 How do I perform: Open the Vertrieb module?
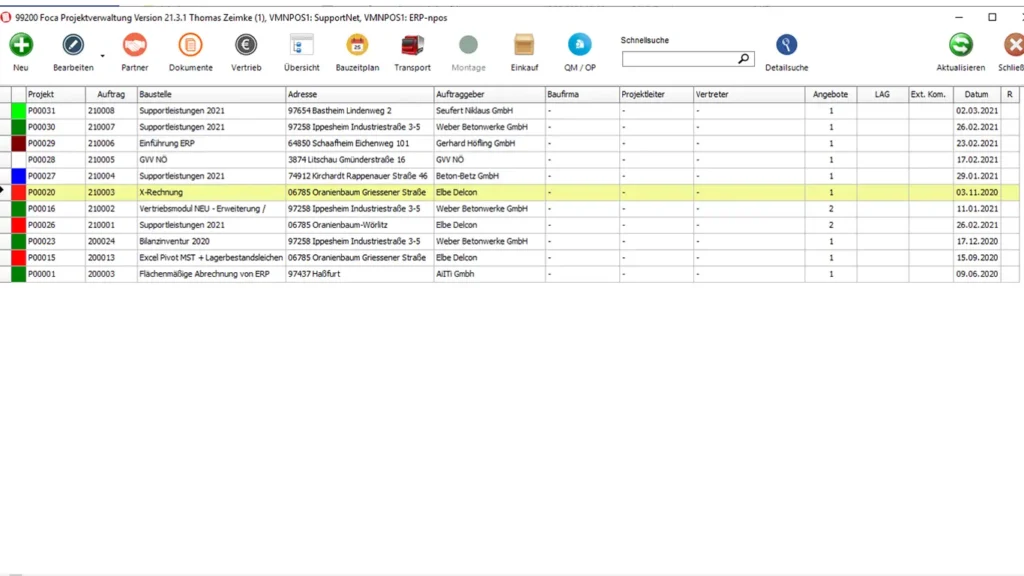click(246, 46)
